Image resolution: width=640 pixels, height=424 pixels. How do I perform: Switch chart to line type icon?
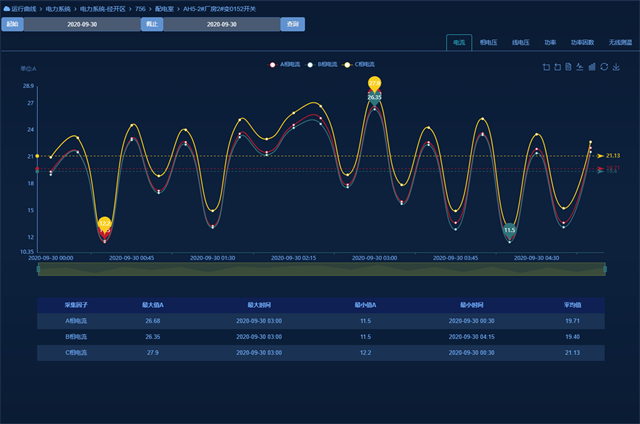tap(580, 67)
